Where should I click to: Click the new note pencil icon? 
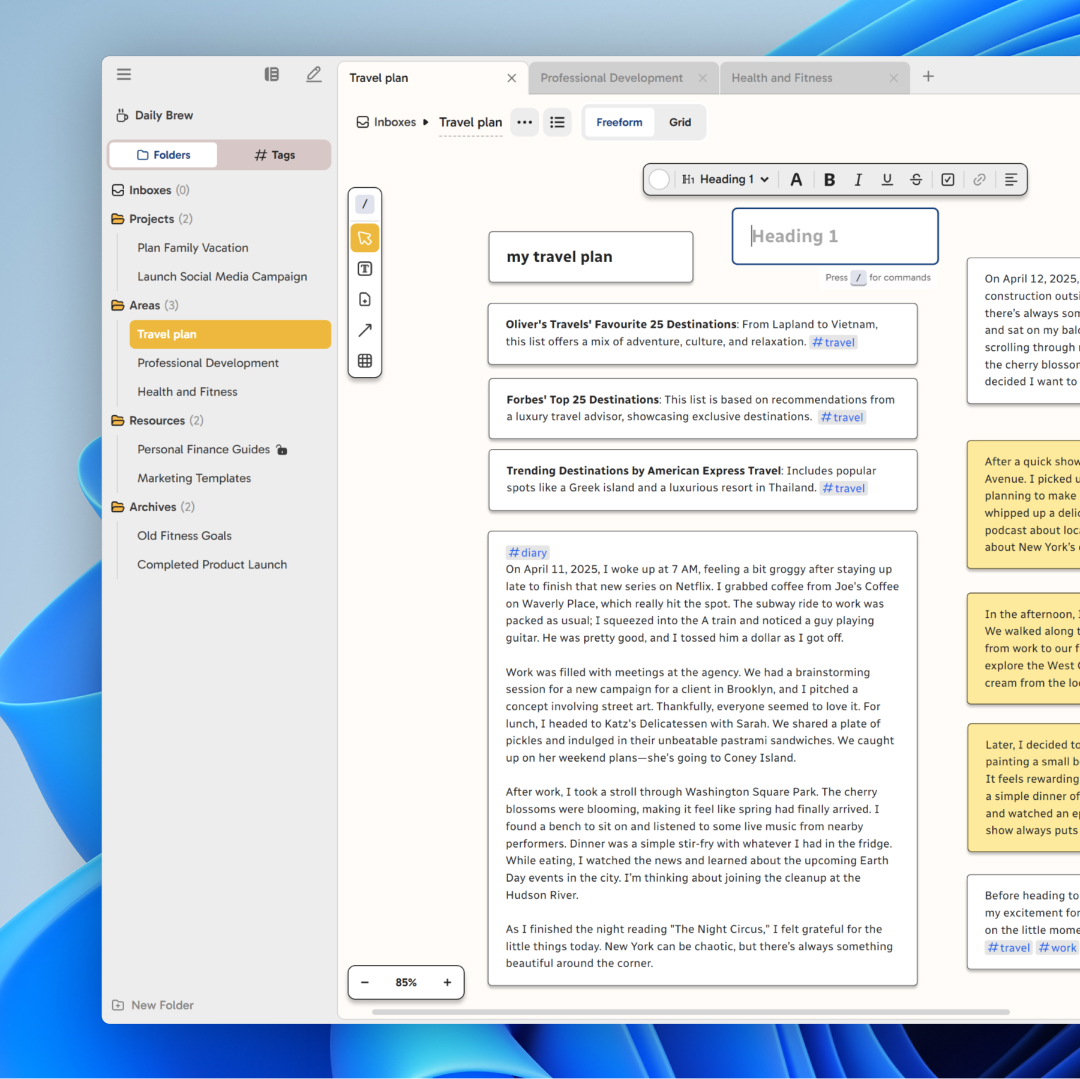click(314, 74)
